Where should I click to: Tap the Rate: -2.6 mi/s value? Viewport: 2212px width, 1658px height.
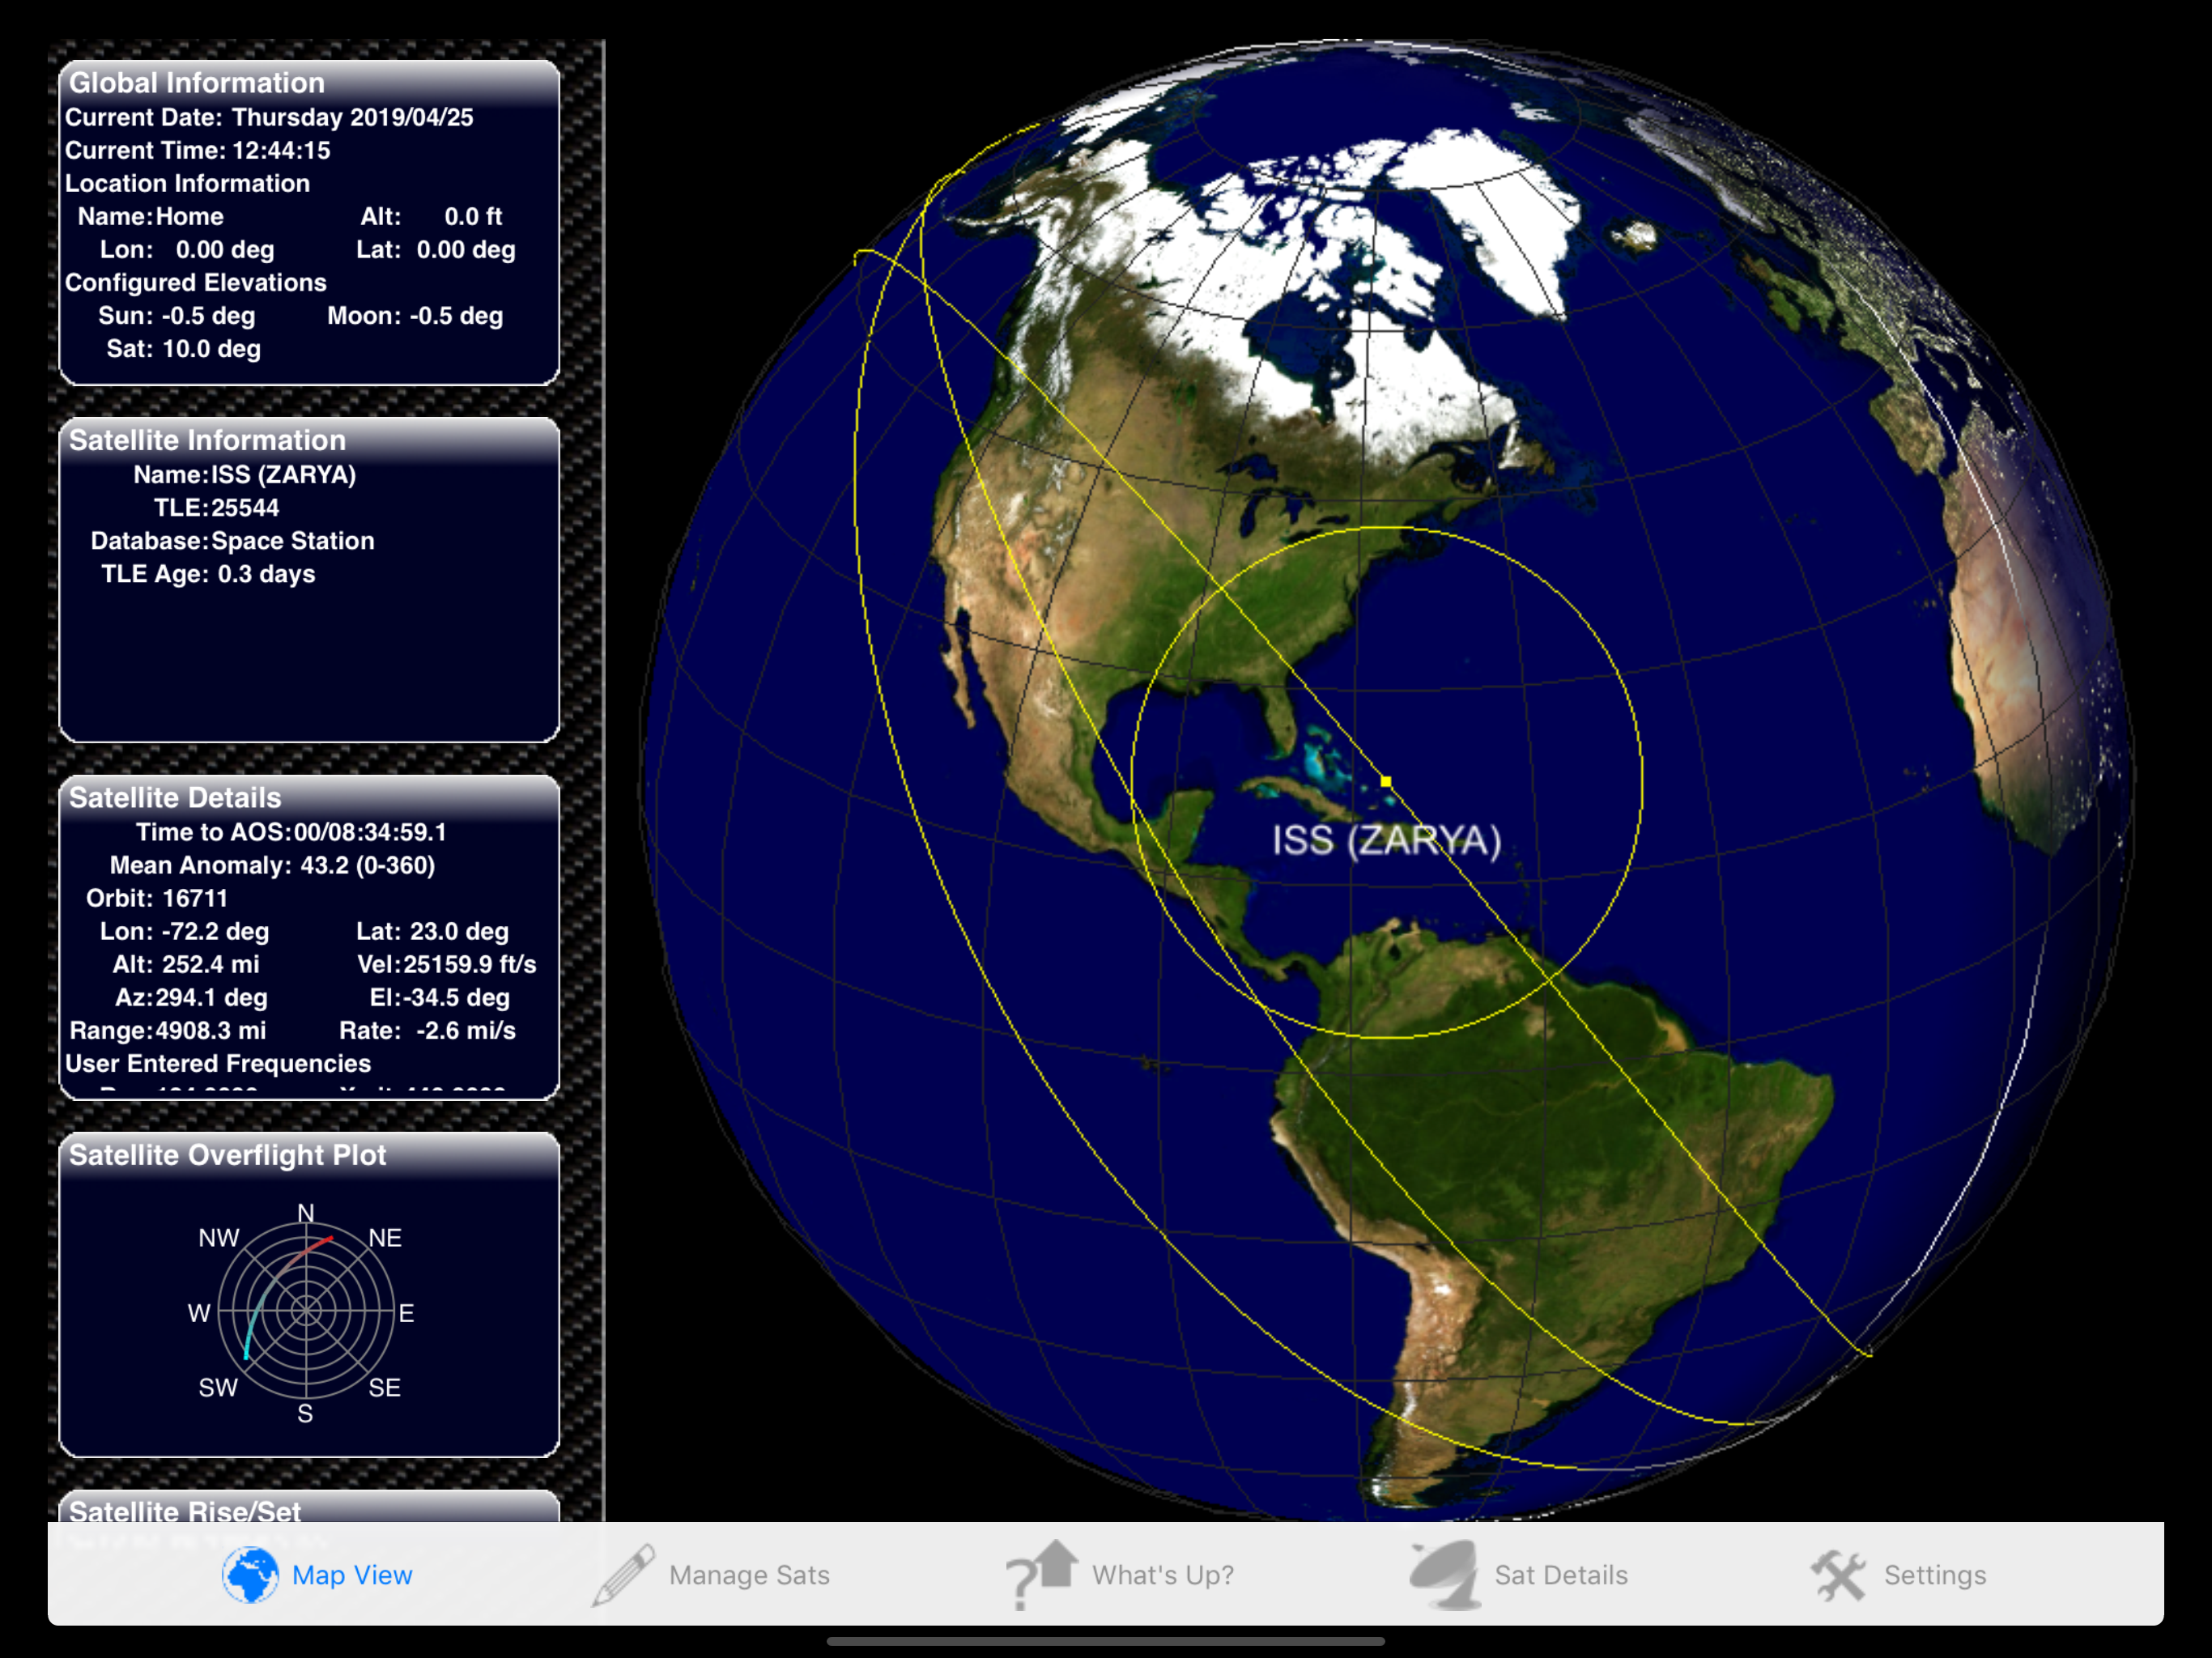tap(428, 1031)
